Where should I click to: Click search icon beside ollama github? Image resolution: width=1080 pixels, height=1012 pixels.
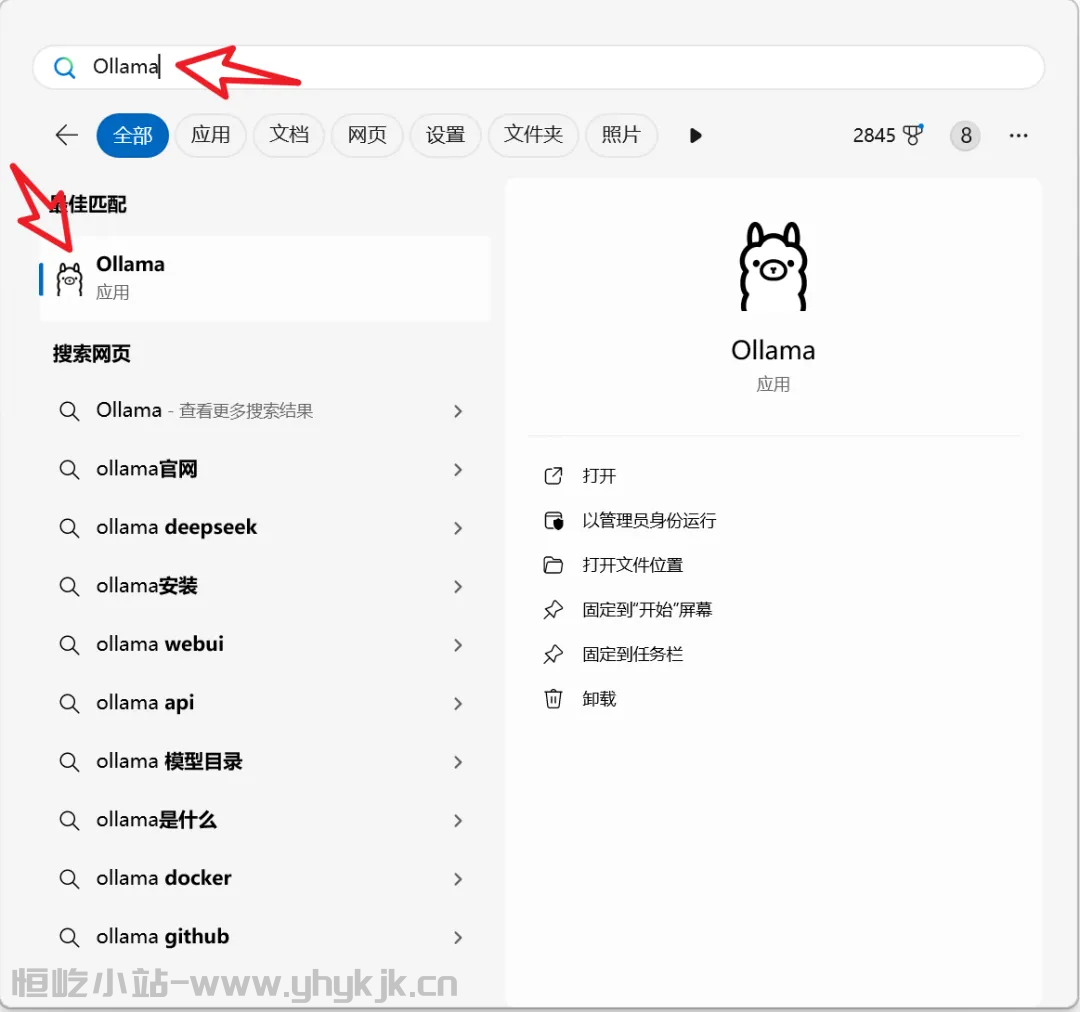tap(69, 938)
